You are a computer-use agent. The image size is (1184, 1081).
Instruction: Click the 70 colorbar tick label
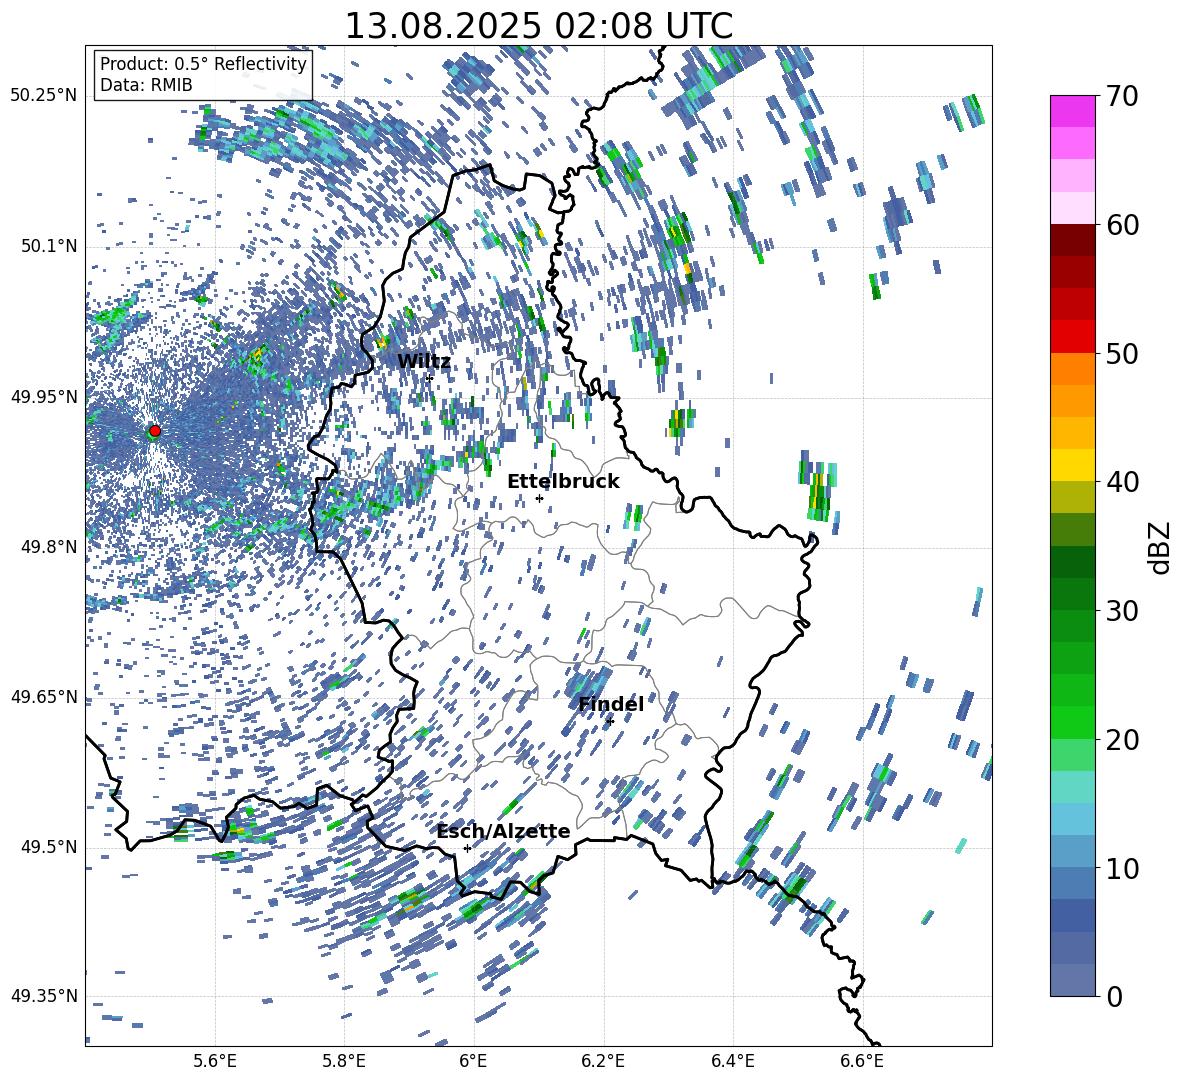1122,97
